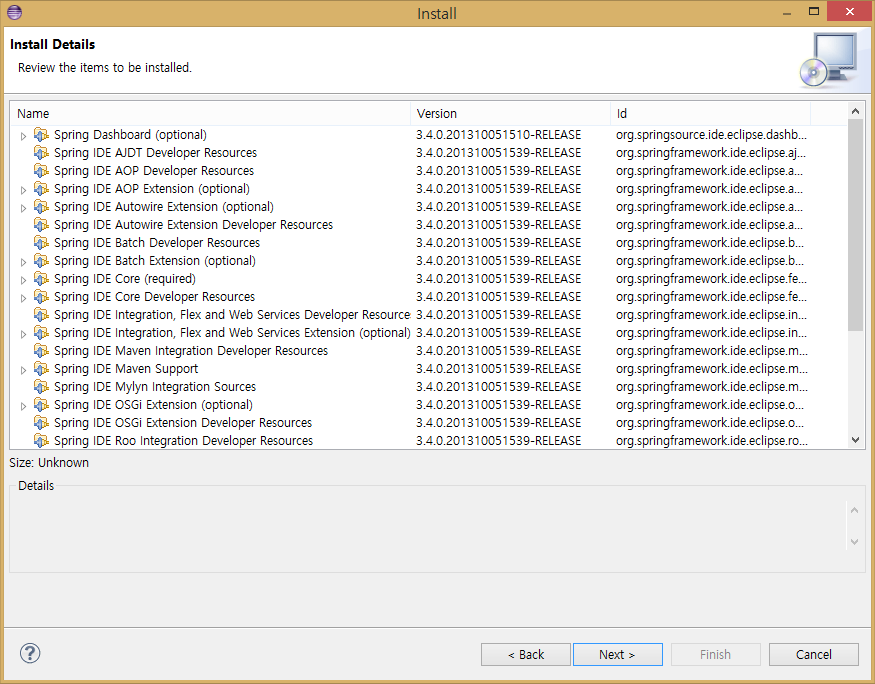Expand the Spring IDE Autowire Extension (optional) node
Viewport: 875px width, 684px height.
pyautogui.click(x=23, y=208)
